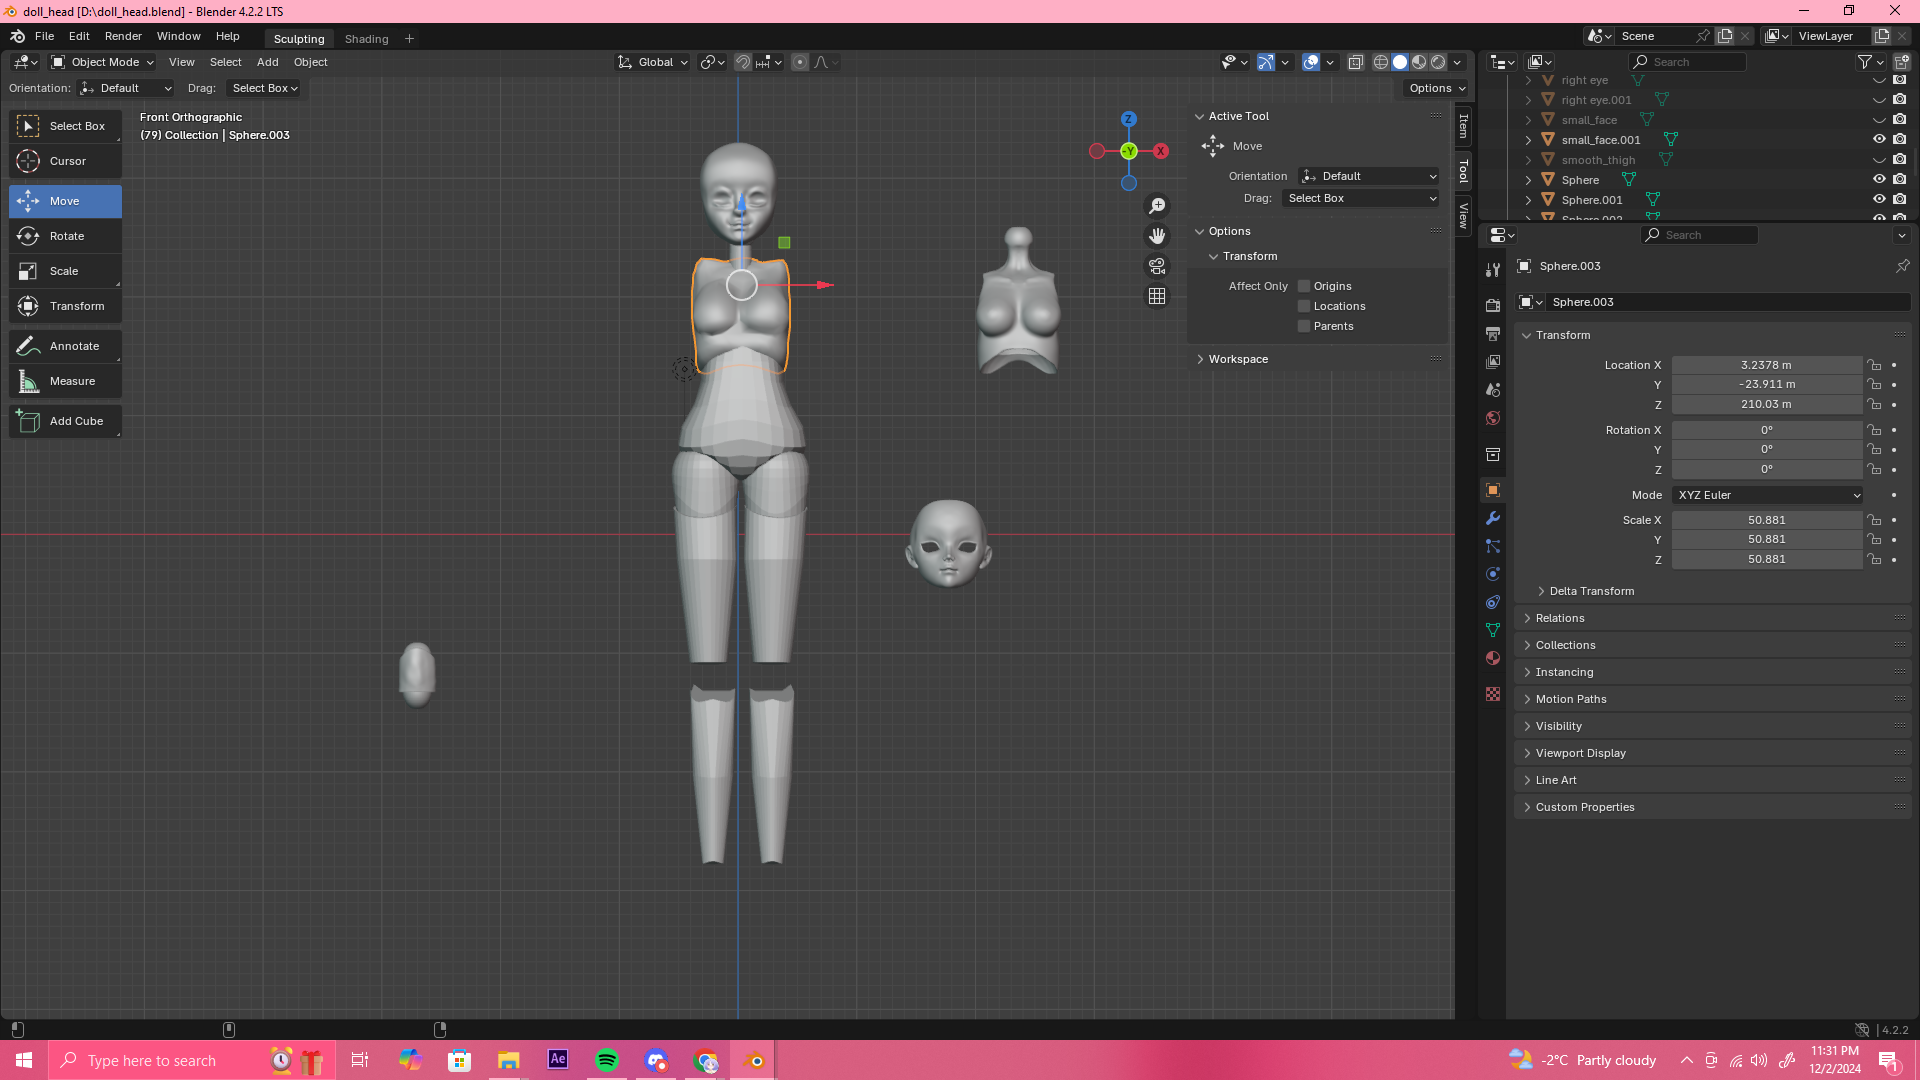1920x1080 pixels.
Task: Open the Add menu in the viewport header
Action: tap(267, 62)
